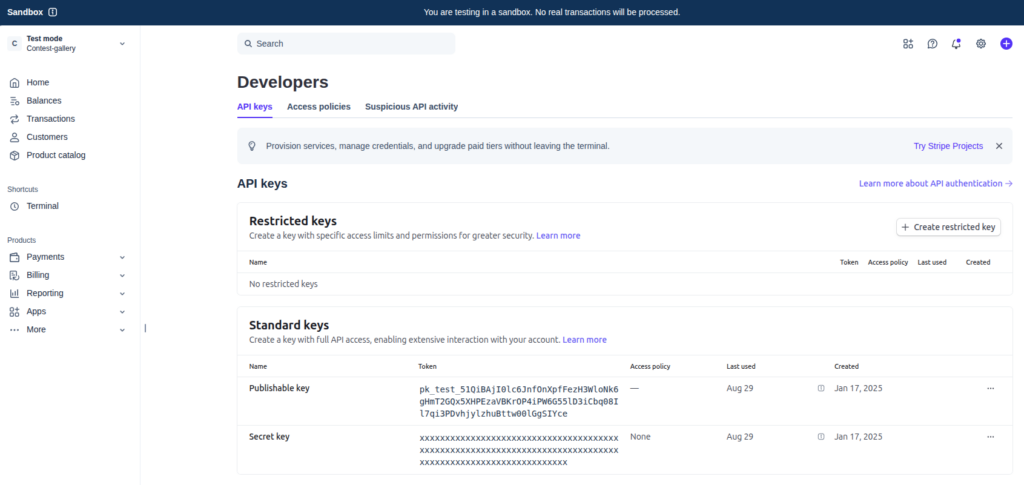Open Transactions in the sidebar
This screenshot has width=1024, height=485.
51,119
